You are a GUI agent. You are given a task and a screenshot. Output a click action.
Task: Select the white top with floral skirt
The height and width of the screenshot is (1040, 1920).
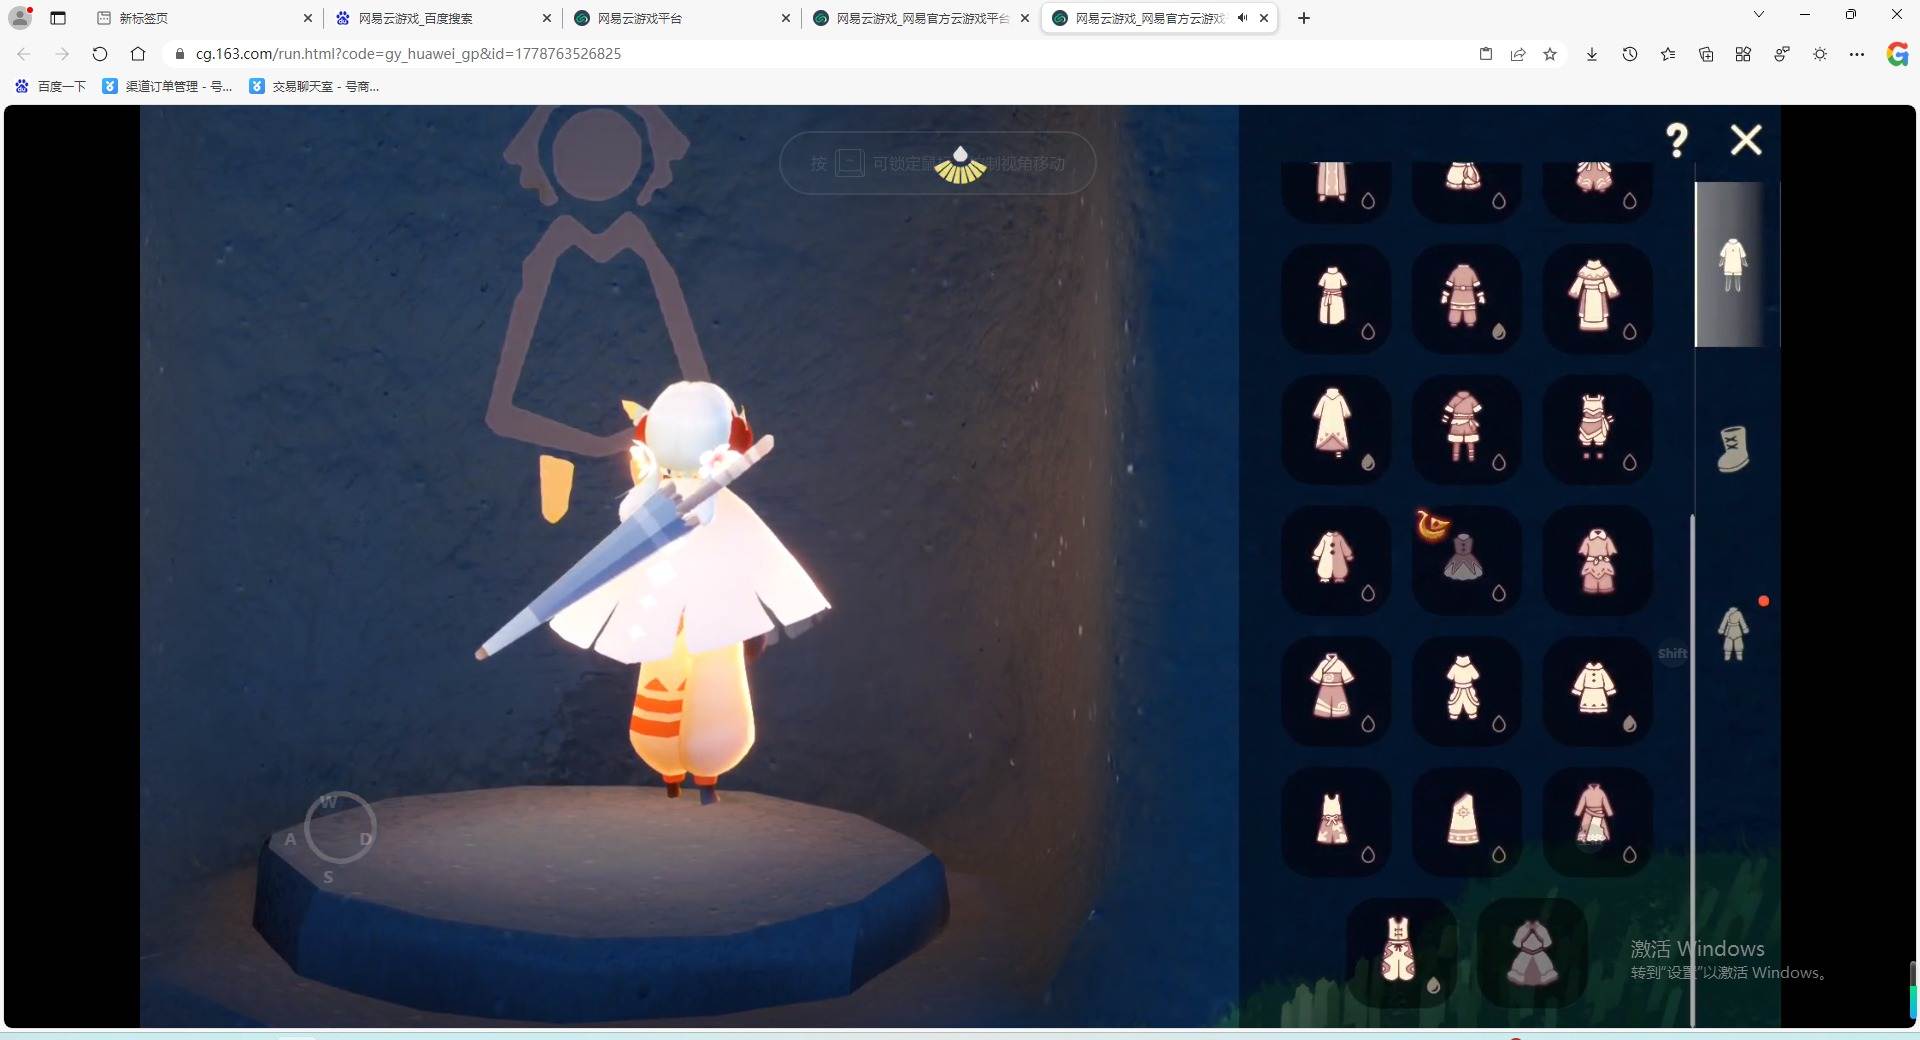pyautogui.click(x=1336, y=822)
